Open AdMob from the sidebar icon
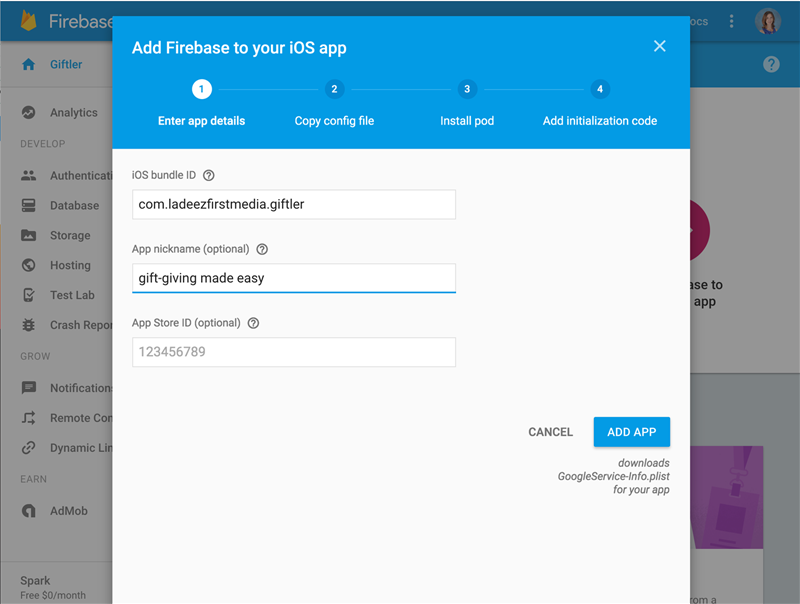The image size is (800, 604). click(29, 511)
